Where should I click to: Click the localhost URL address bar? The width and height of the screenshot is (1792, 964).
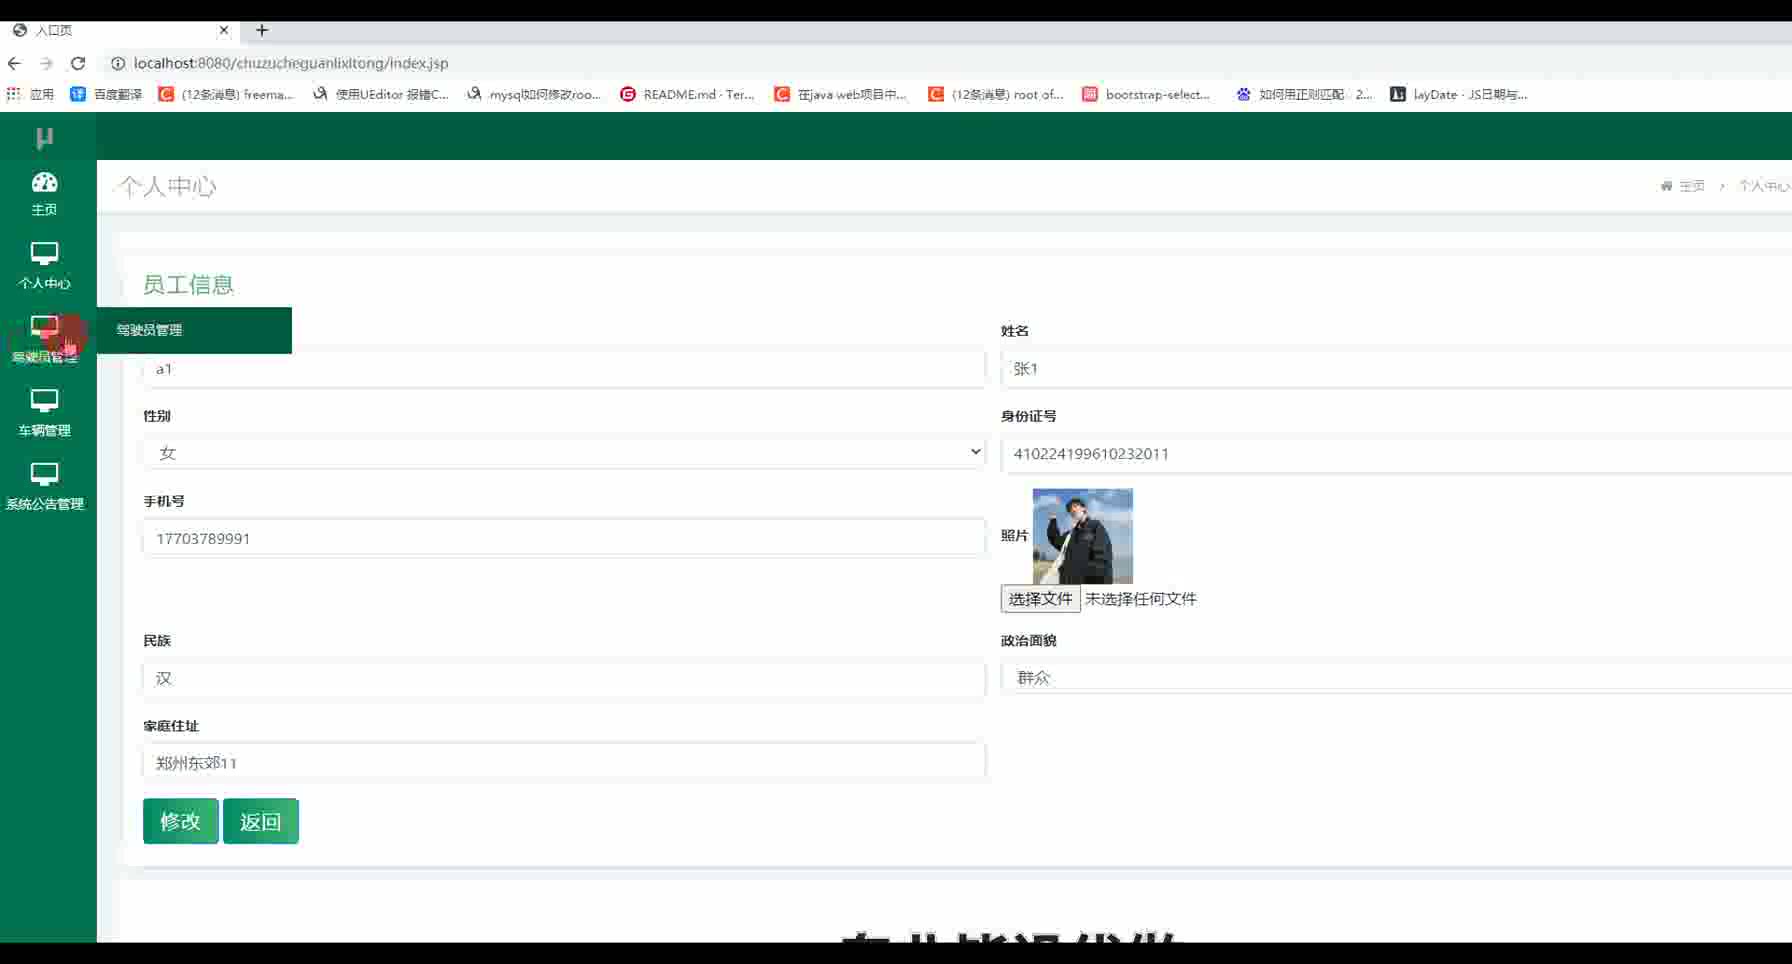click(291, 63)
